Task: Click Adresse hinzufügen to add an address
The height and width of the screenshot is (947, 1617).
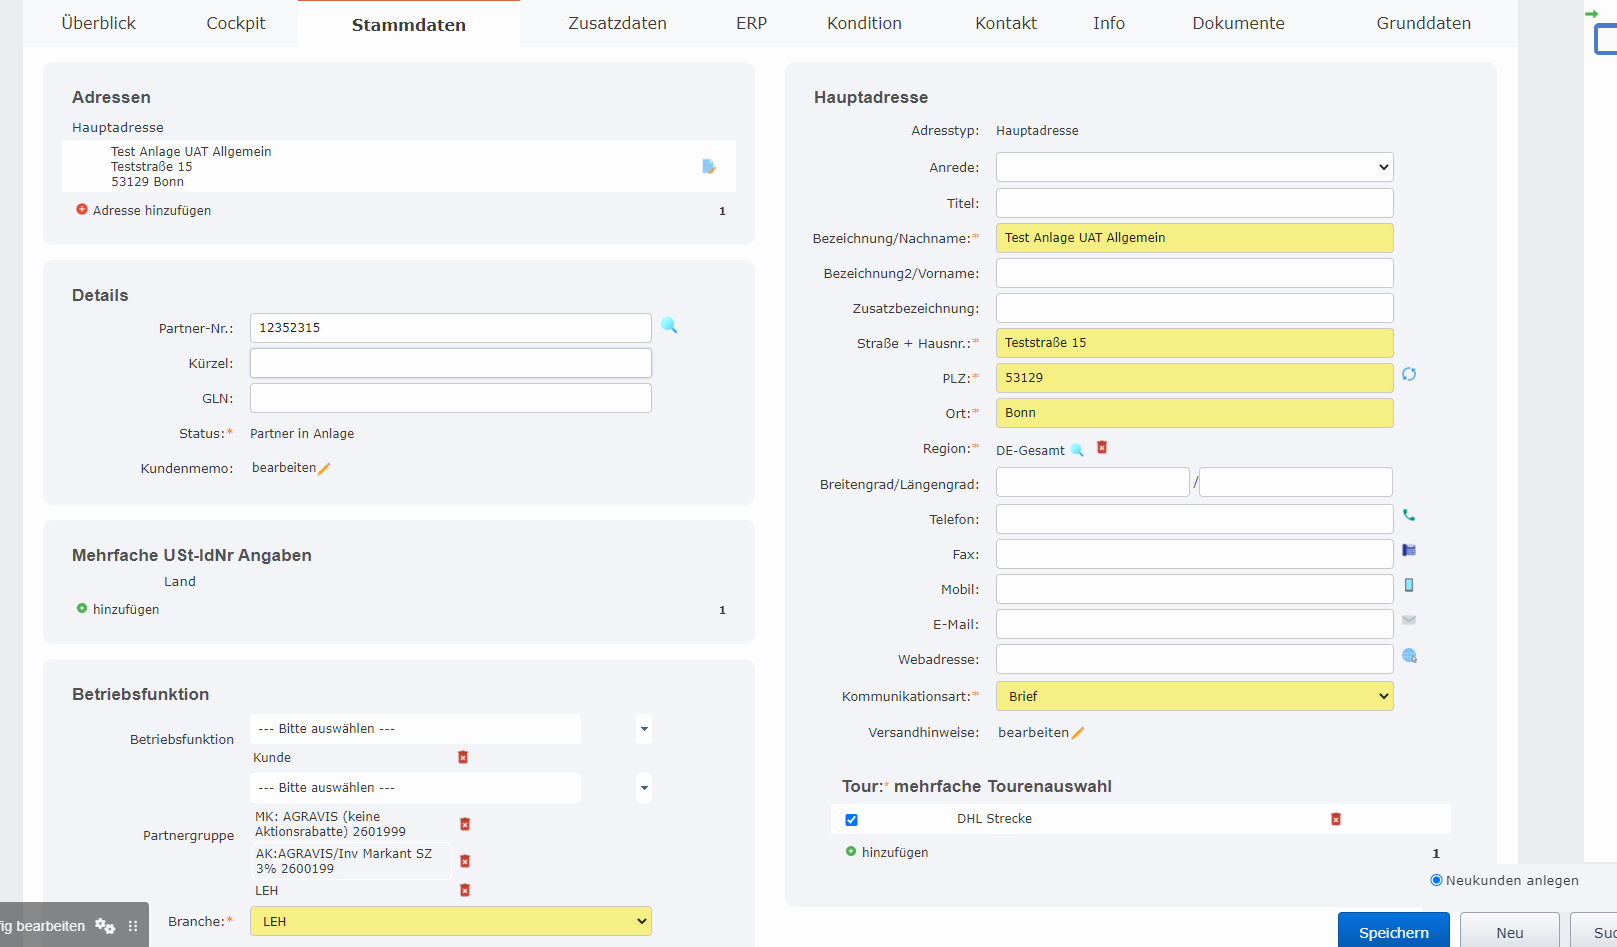Action: (x=151, y=210)
